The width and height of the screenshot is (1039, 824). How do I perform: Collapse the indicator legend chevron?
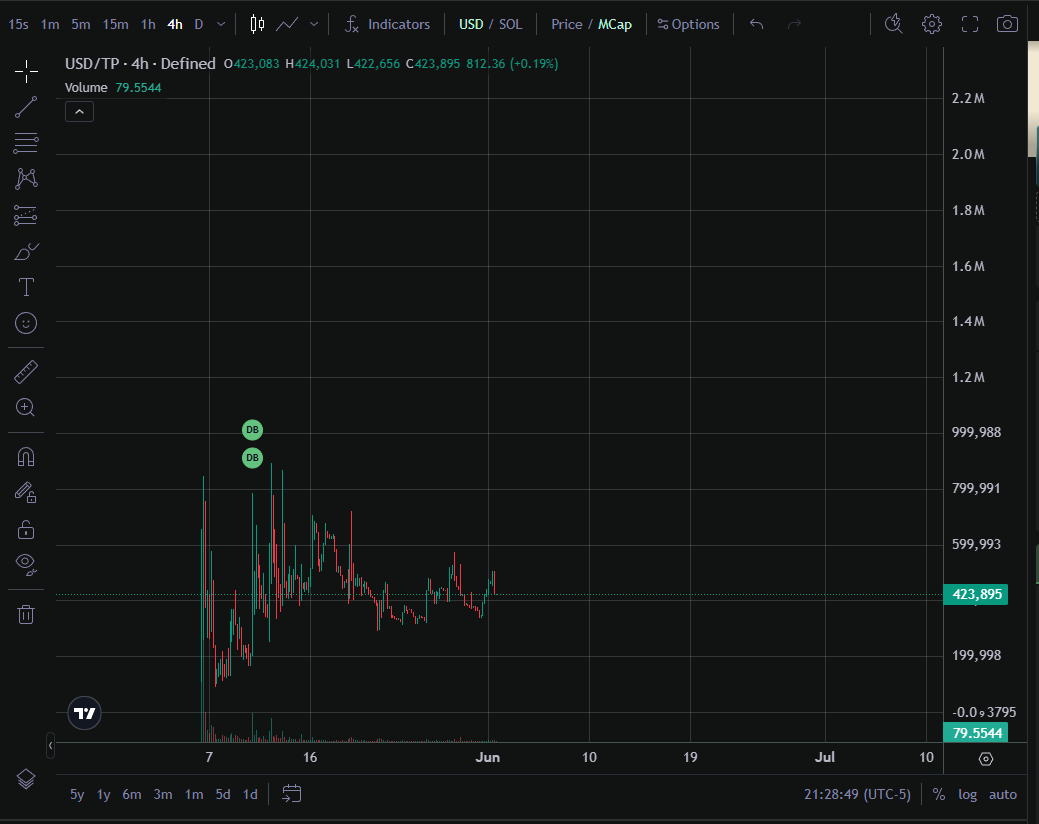tap(80, 112)
